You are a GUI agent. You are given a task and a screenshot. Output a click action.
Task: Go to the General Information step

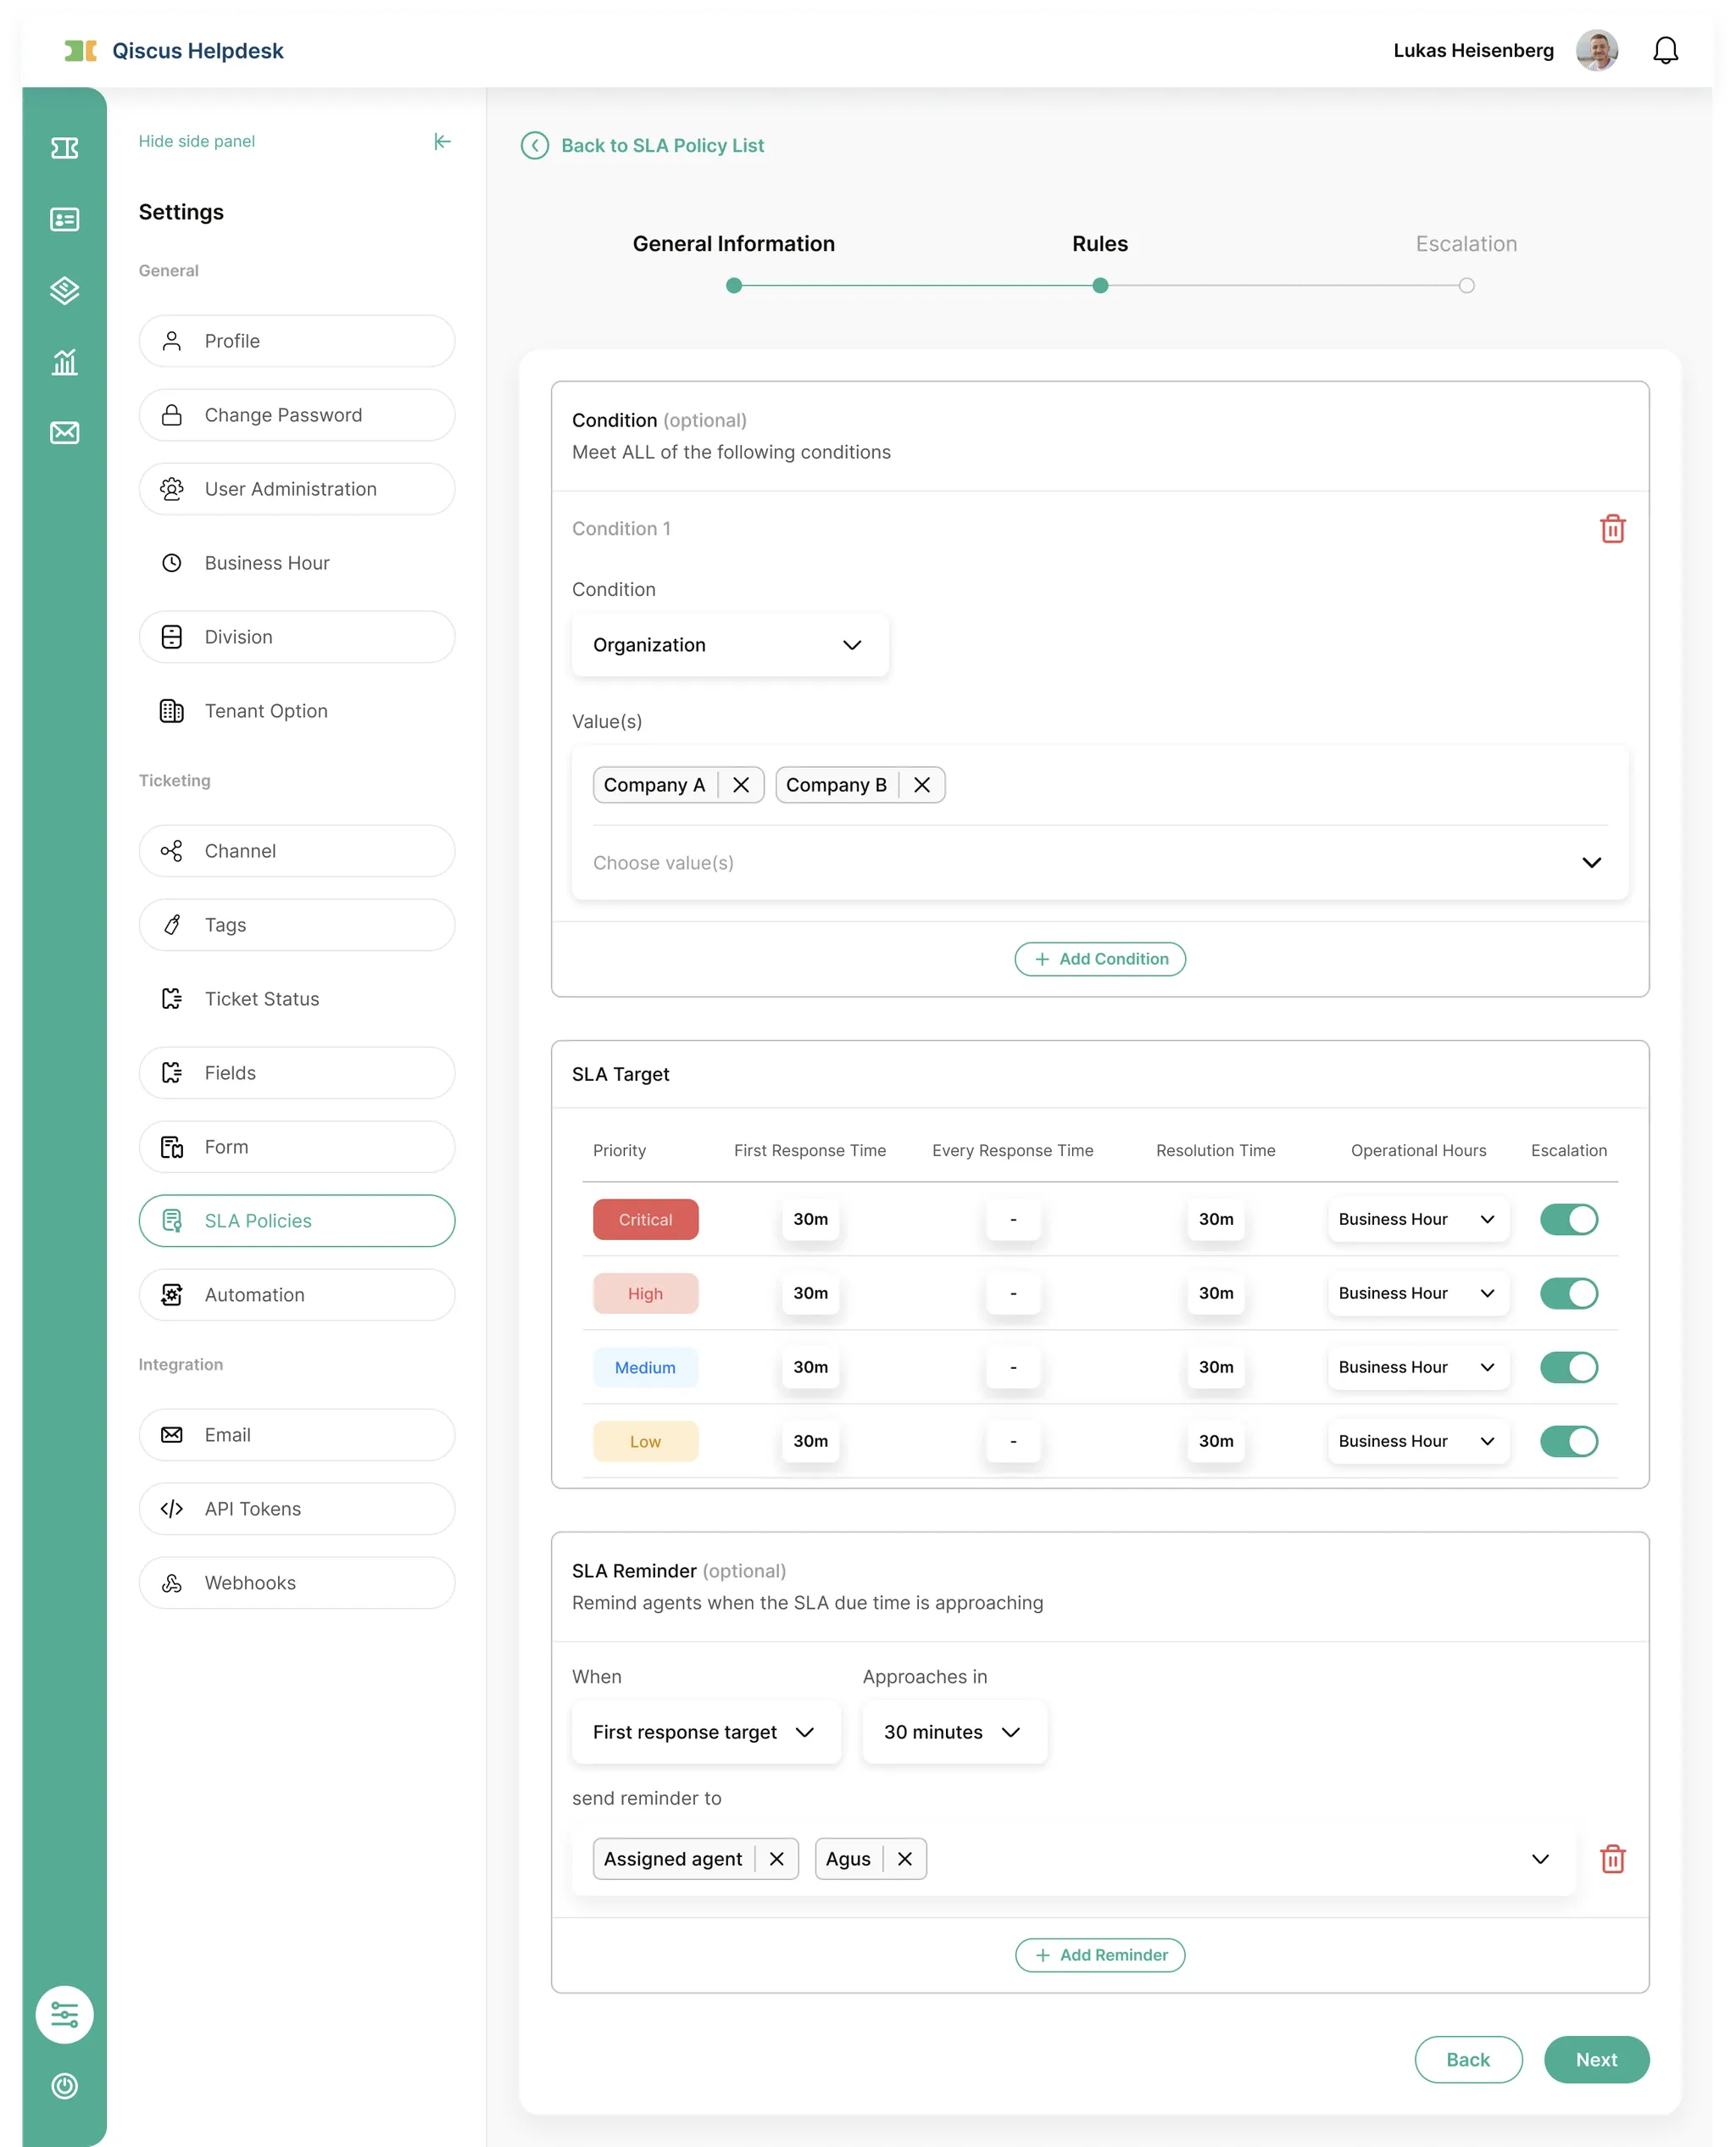[x=733, y=244]
